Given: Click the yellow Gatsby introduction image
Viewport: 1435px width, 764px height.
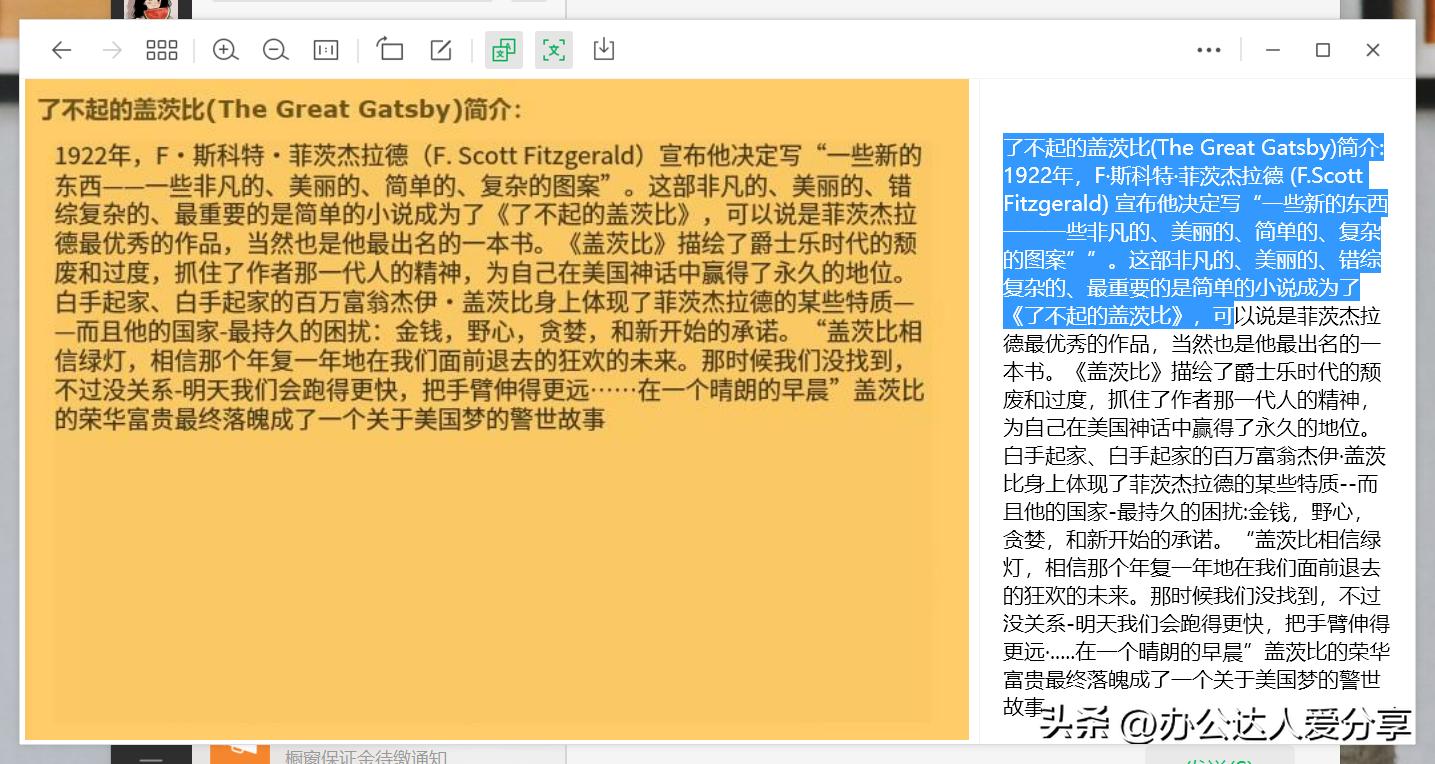Looking at the screenshot, I should click(490, 400).
